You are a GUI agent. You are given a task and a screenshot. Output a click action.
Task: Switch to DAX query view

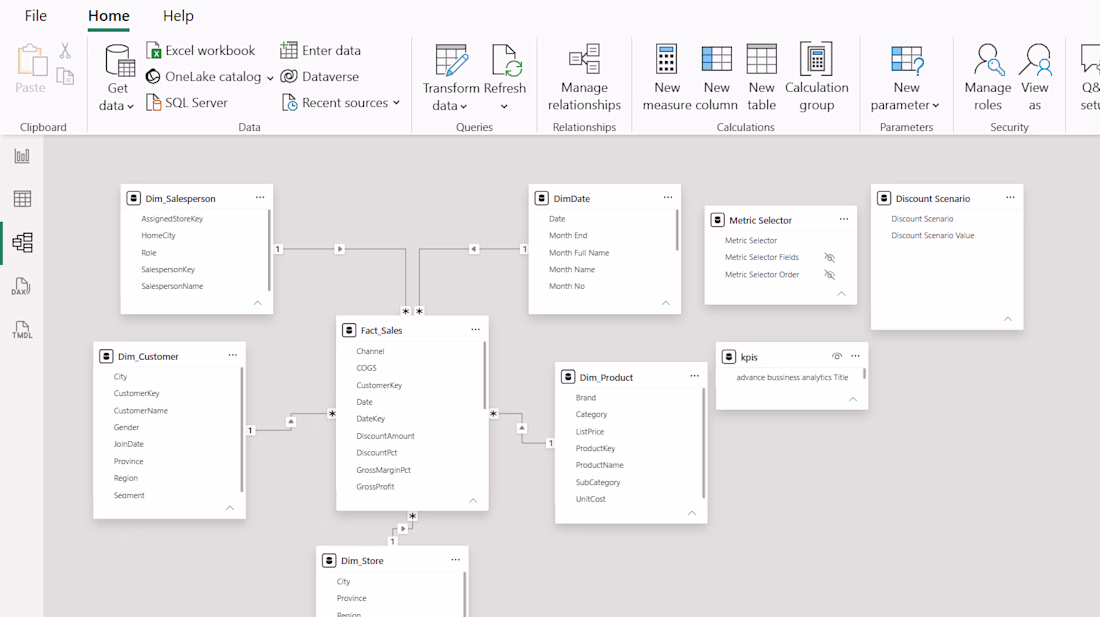coord(21,286)
